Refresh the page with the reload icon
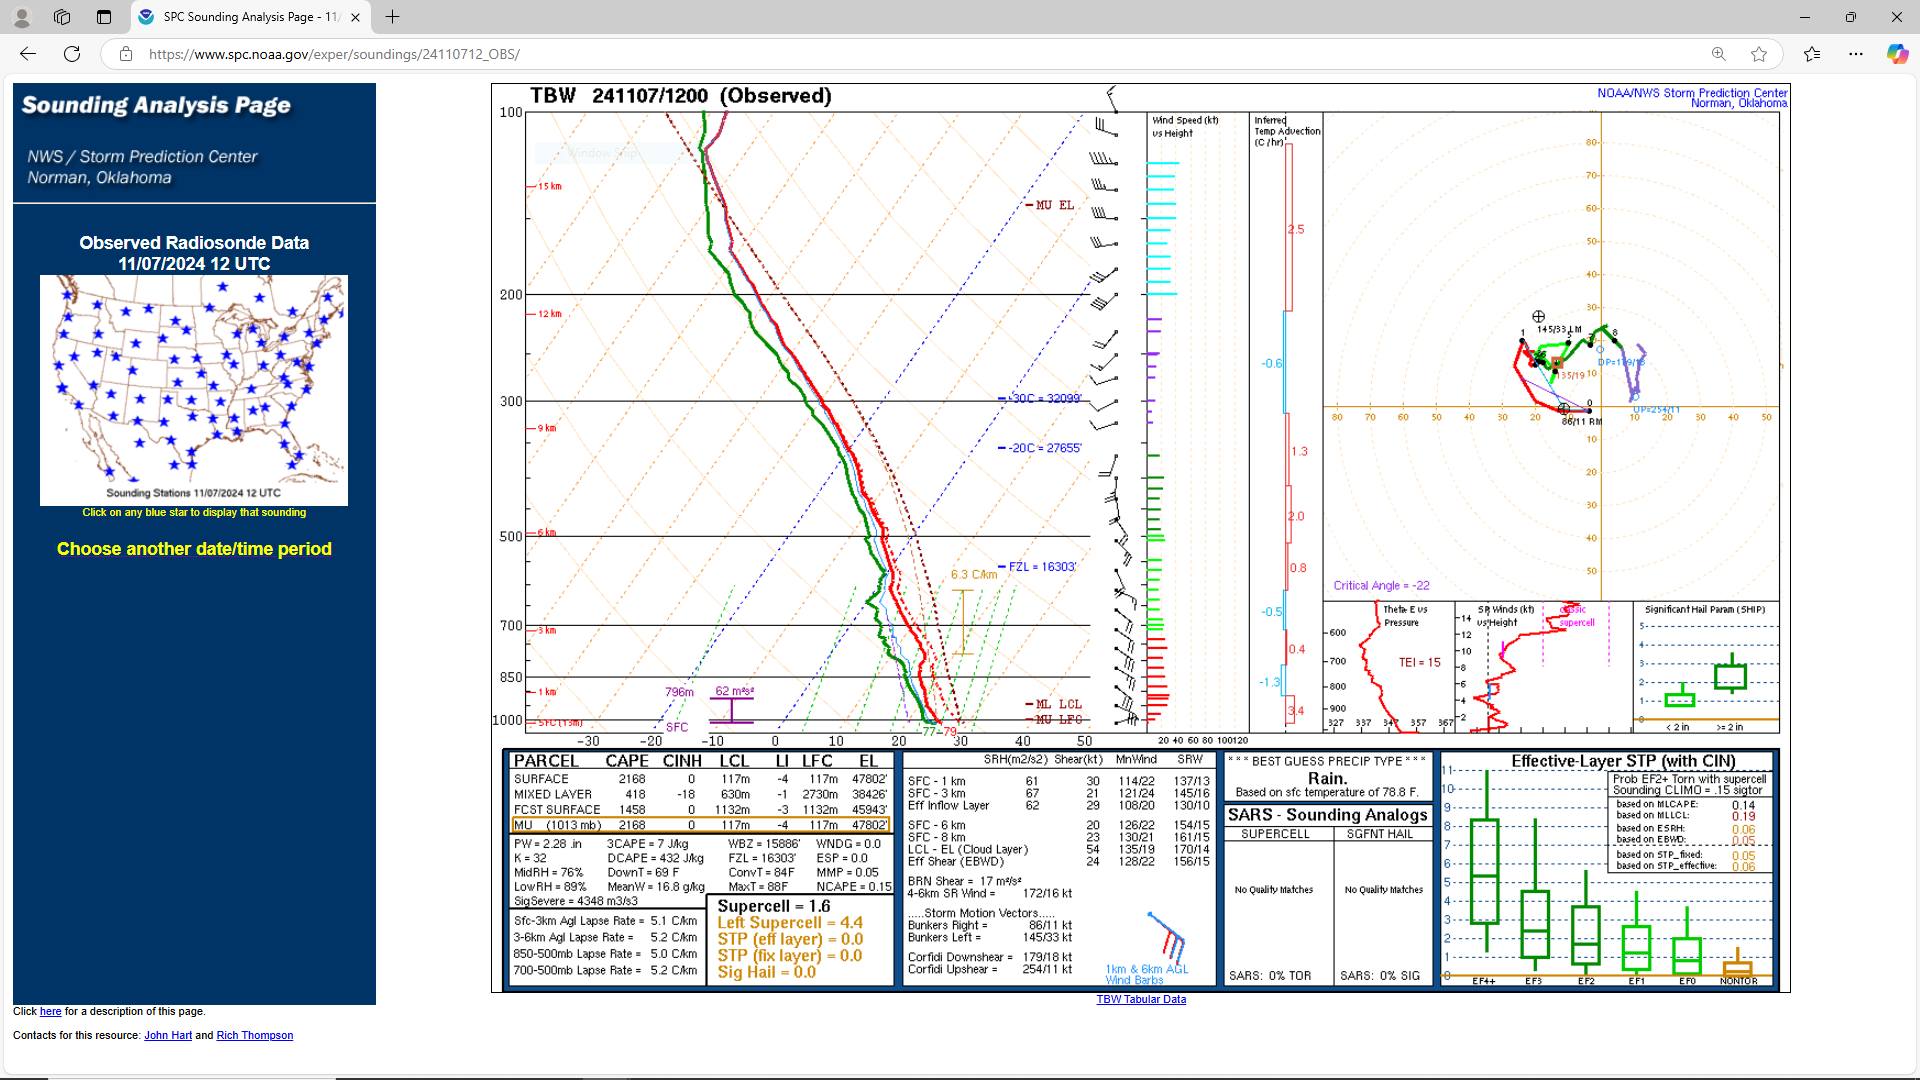The width and height of the screenshot is (1920, 1080). [72, 54]
